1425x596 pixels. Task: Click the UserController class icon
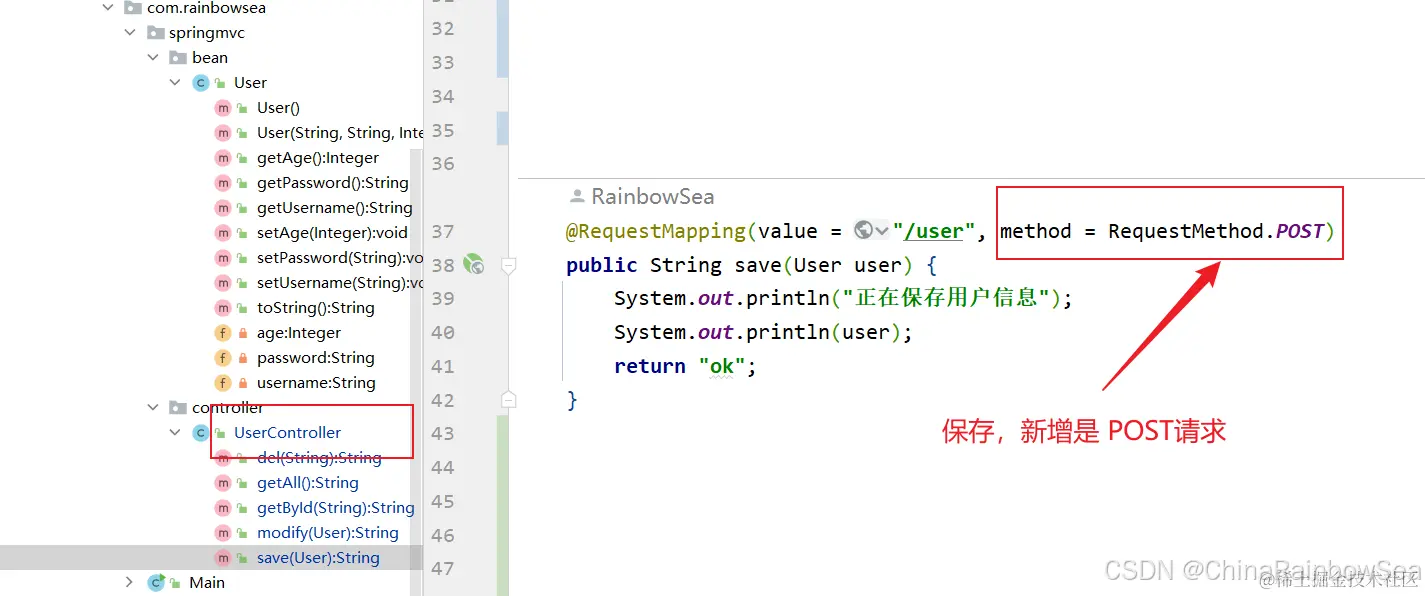[x=200, y=433]
